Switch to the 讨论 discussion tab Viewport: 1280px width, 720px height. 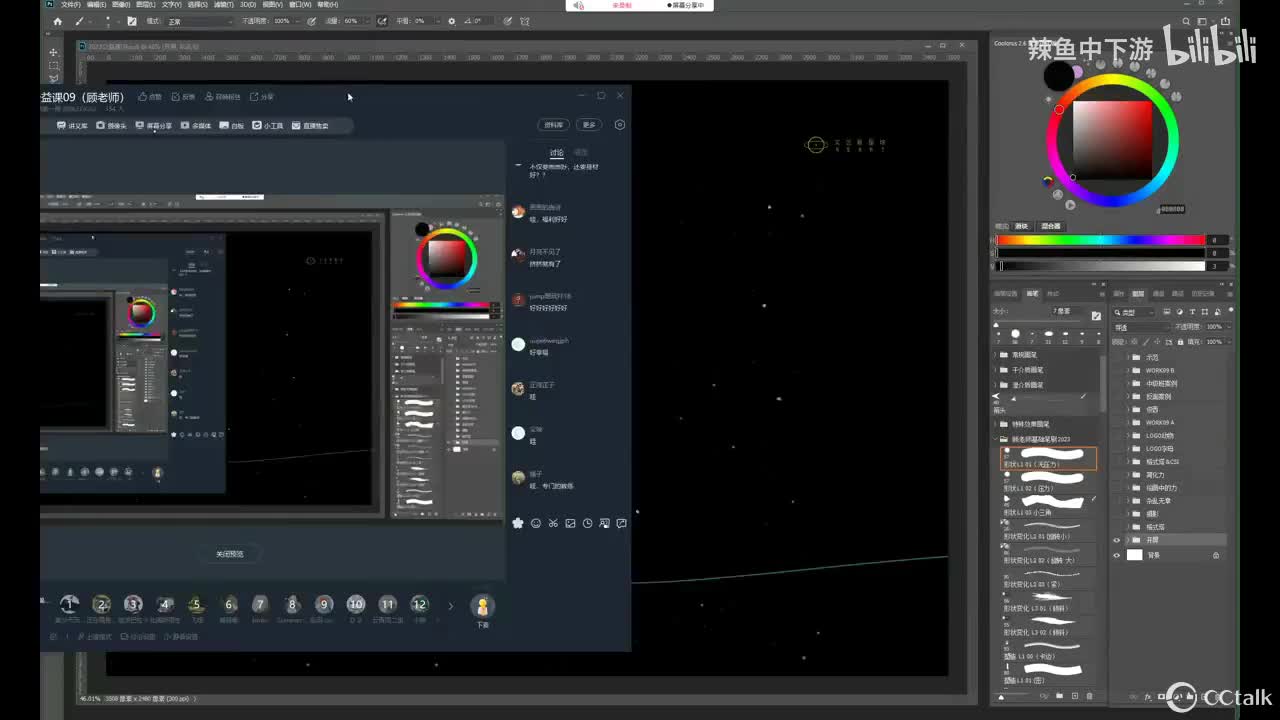(x=556, y=153)
